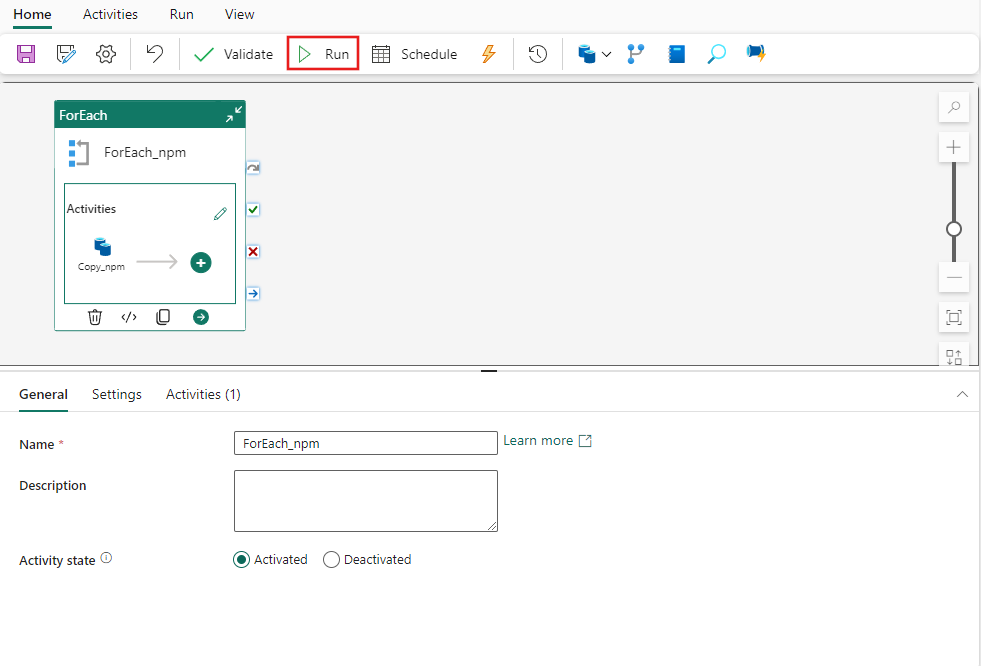
Task: Undo the last change
Action: [154, 53]
